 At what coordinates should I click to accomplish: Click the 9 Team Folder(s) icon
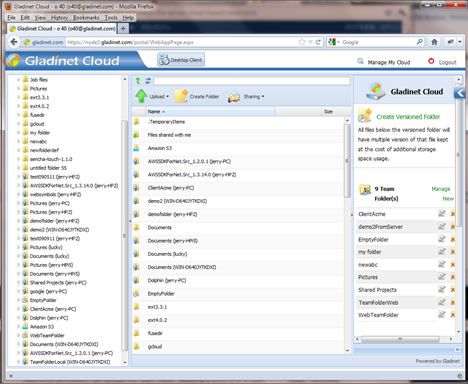click(365, 190)
